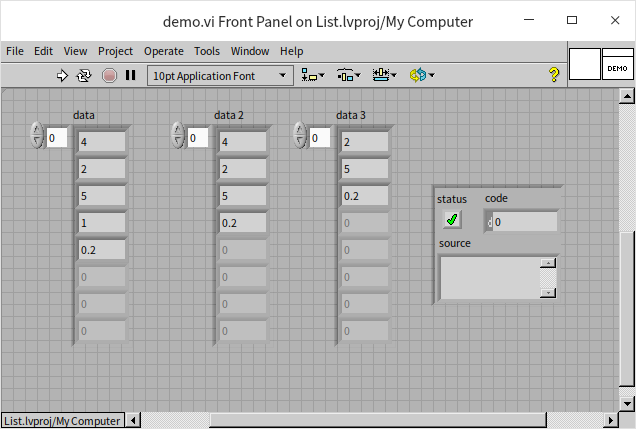The image size is (636, 429).
Task: Click the Run arrow button
Action: (x=62, y=75)
